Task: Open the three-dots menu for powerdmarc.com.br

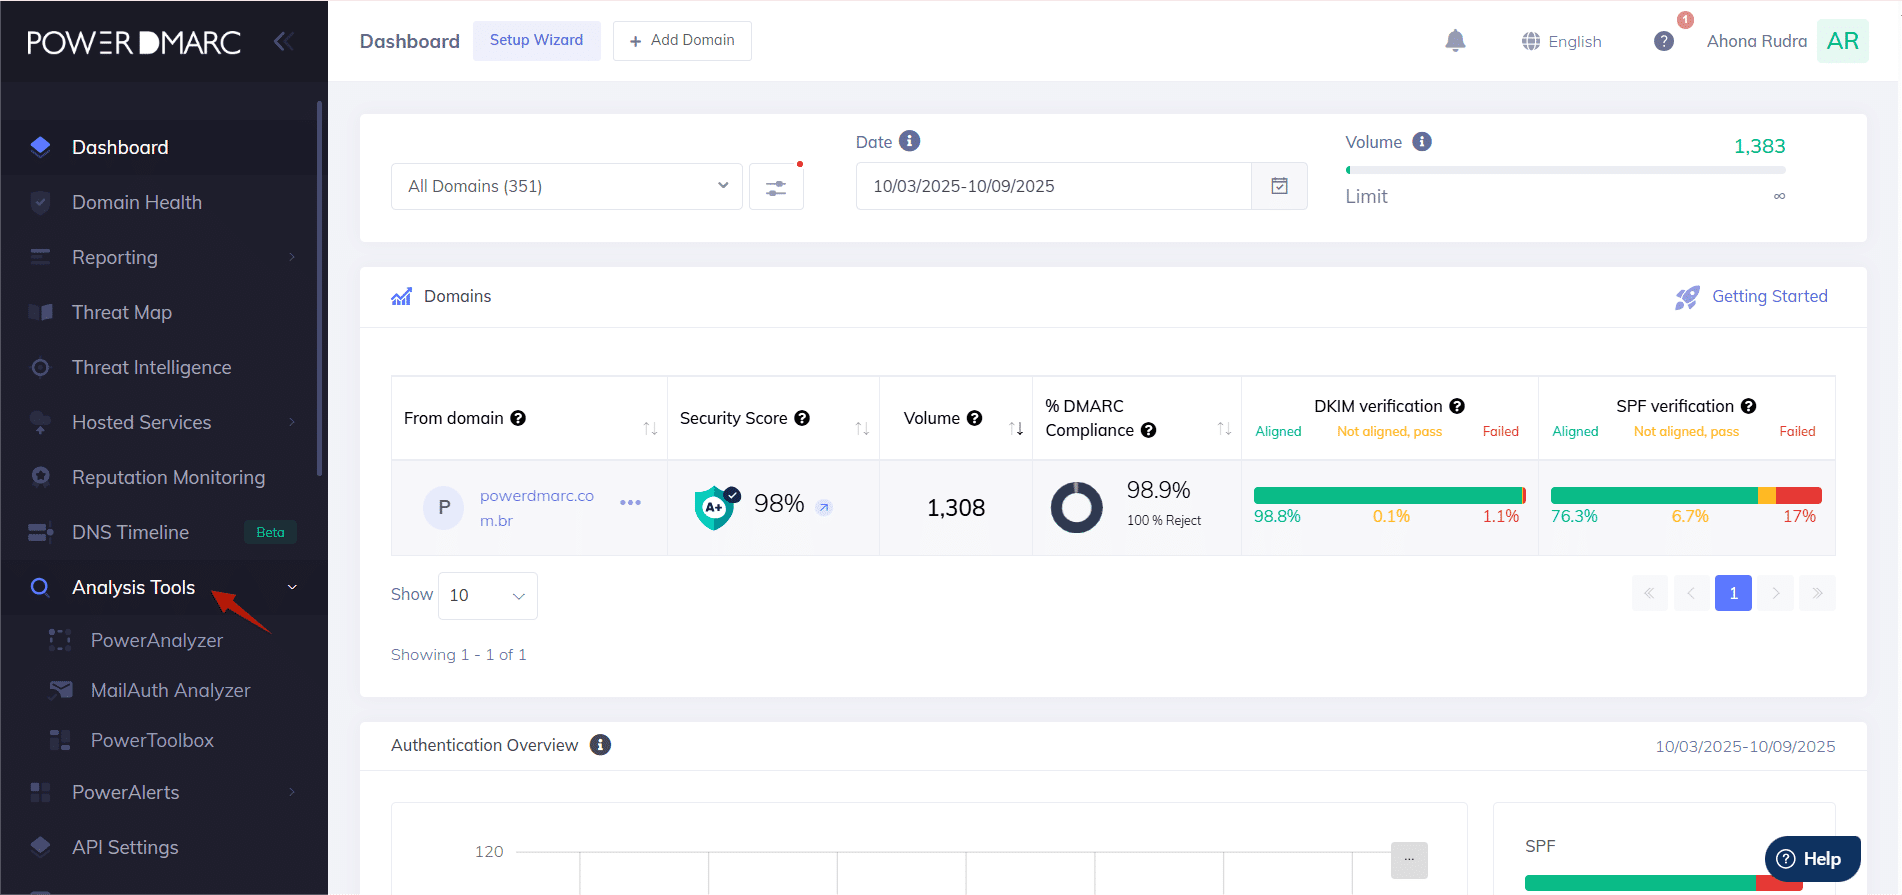Action: point(630,503)
